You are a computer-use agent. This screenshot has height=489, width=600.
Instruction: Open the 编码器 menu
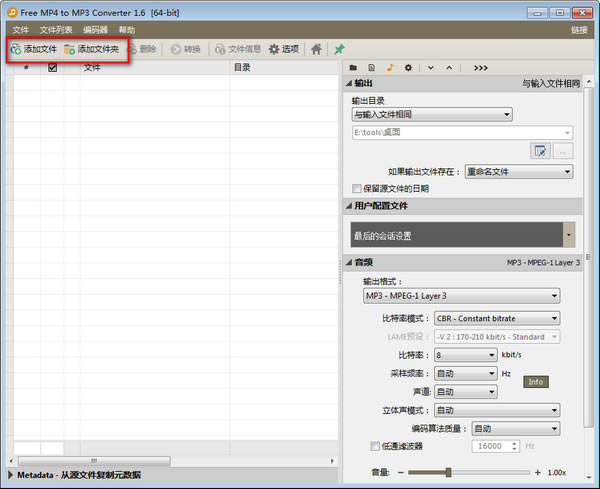pyautogui.click(x=95, y=30)
